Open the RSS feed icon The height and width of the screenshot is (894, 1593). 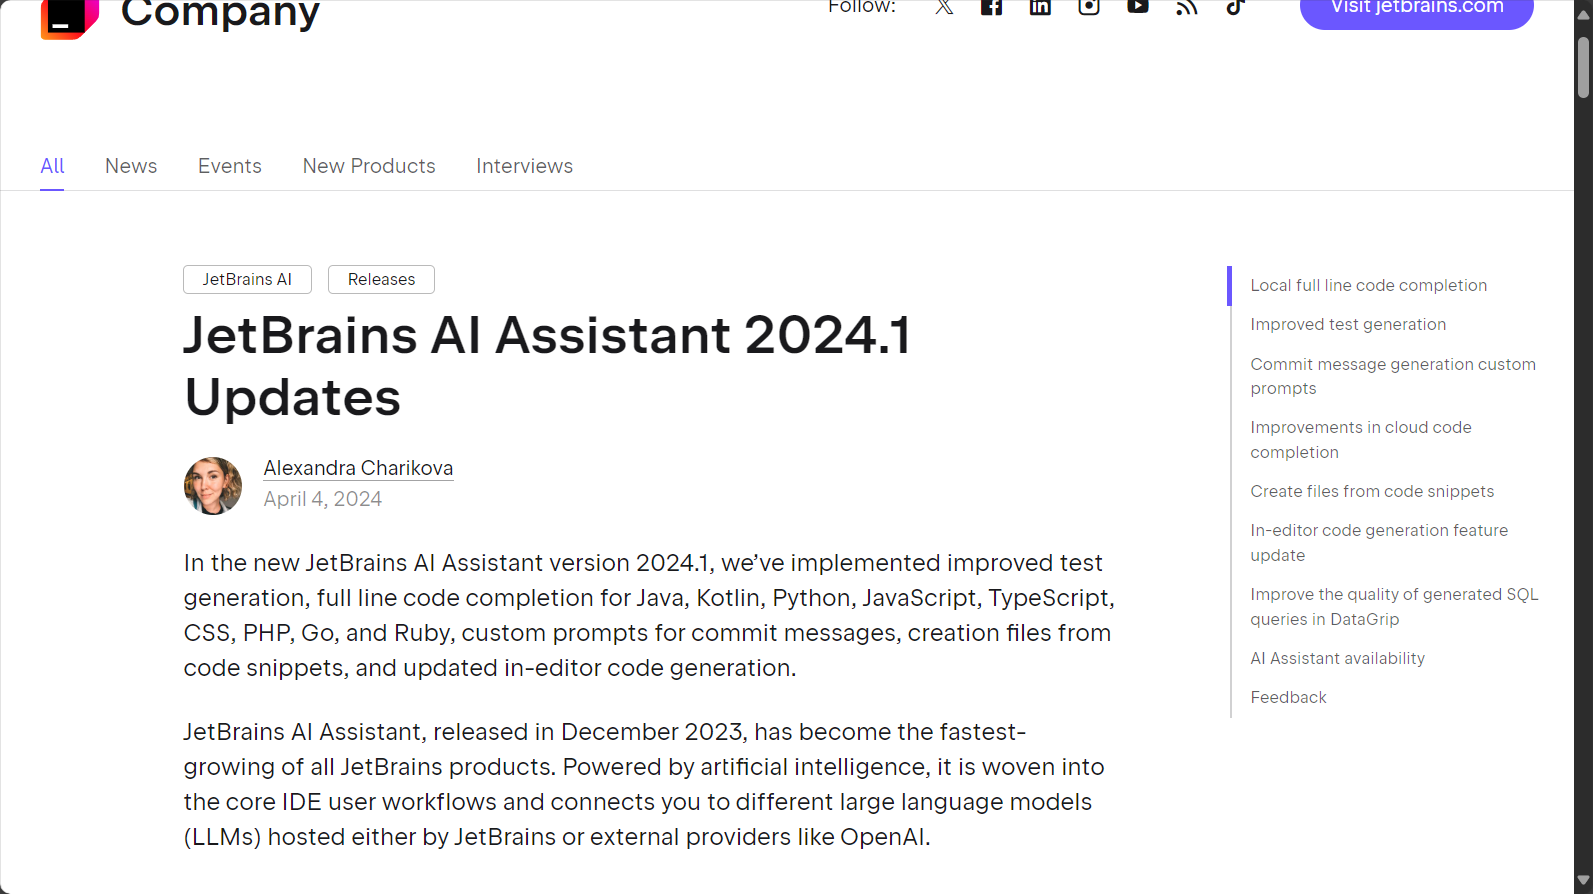coord(1187,7)
